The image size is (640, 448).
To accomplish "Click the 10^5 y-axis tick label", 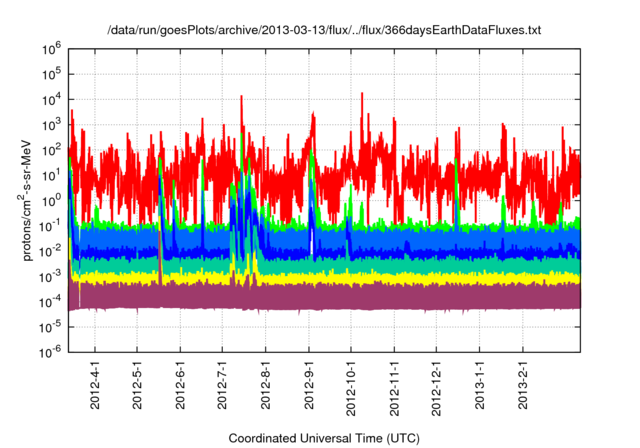I will pyautogui.click(x=51, y=75).
